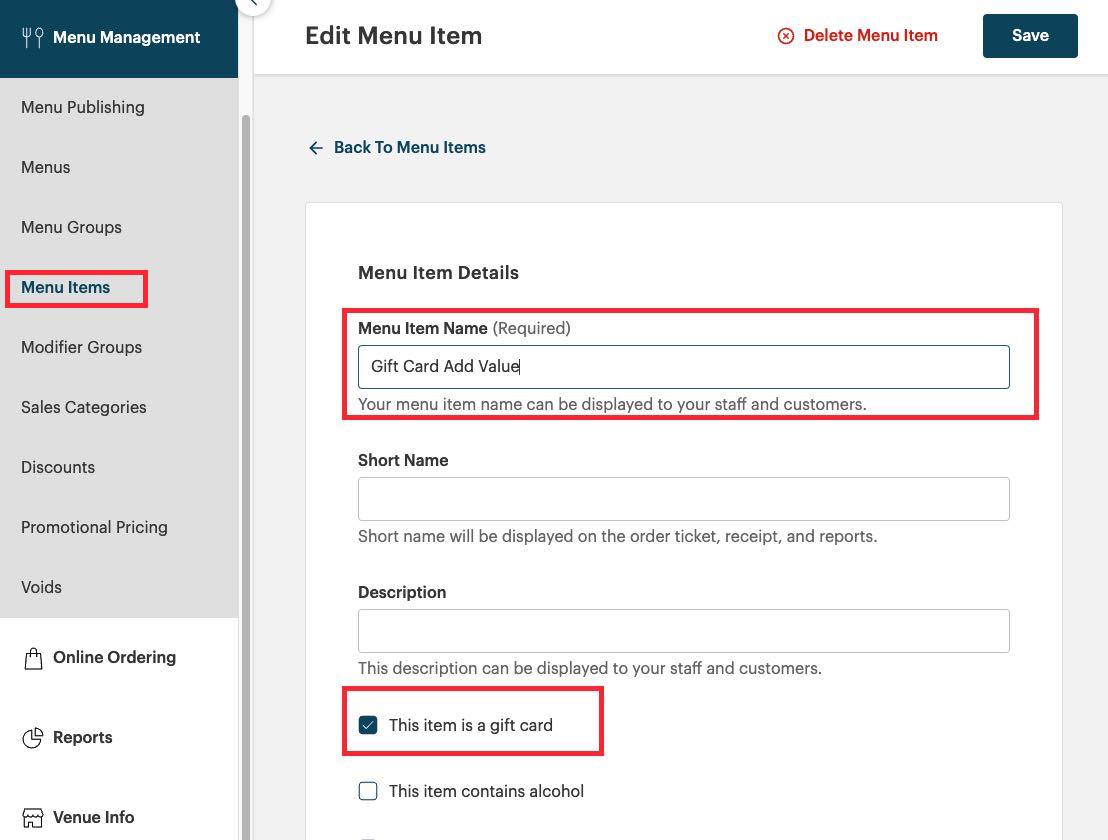
Task: Collapse the sidebar with the circular chevron button
Action: (x=251, y=6)
